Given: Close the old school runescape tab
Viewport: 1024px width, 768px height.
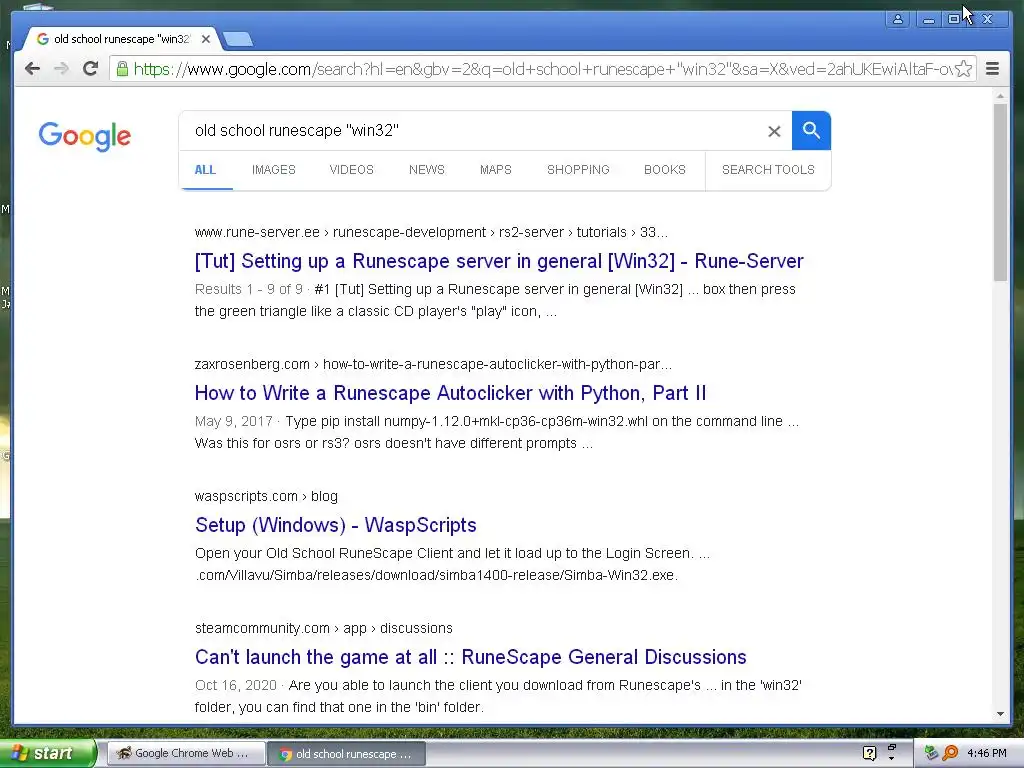Looking at the screenshot, I should coord(206,39).
